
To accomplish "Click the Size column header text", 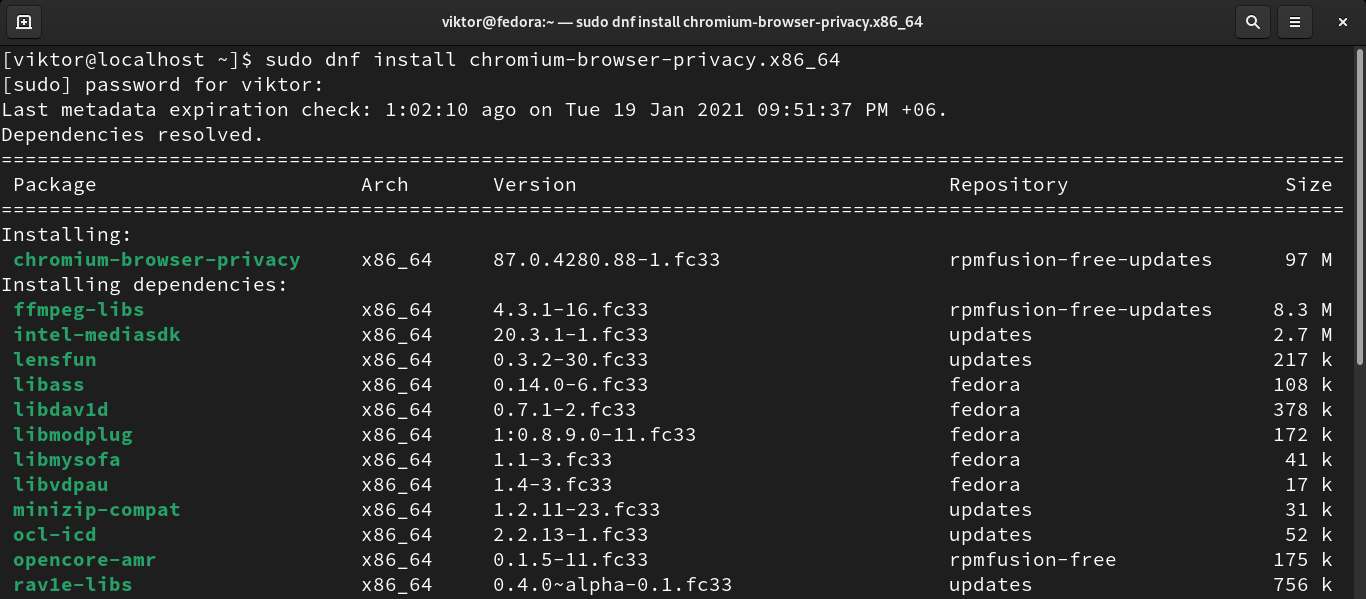I will pyautogui.click(x=1308, y=185).
